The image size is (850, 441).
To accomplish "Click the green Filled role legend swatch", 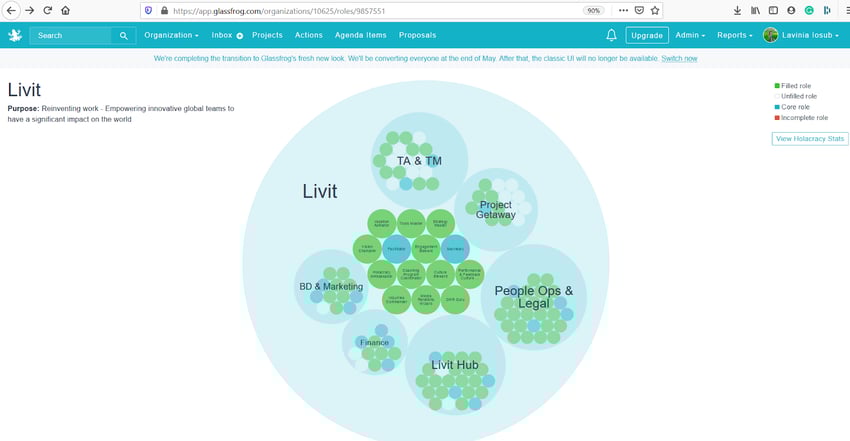I will [777, 86].
